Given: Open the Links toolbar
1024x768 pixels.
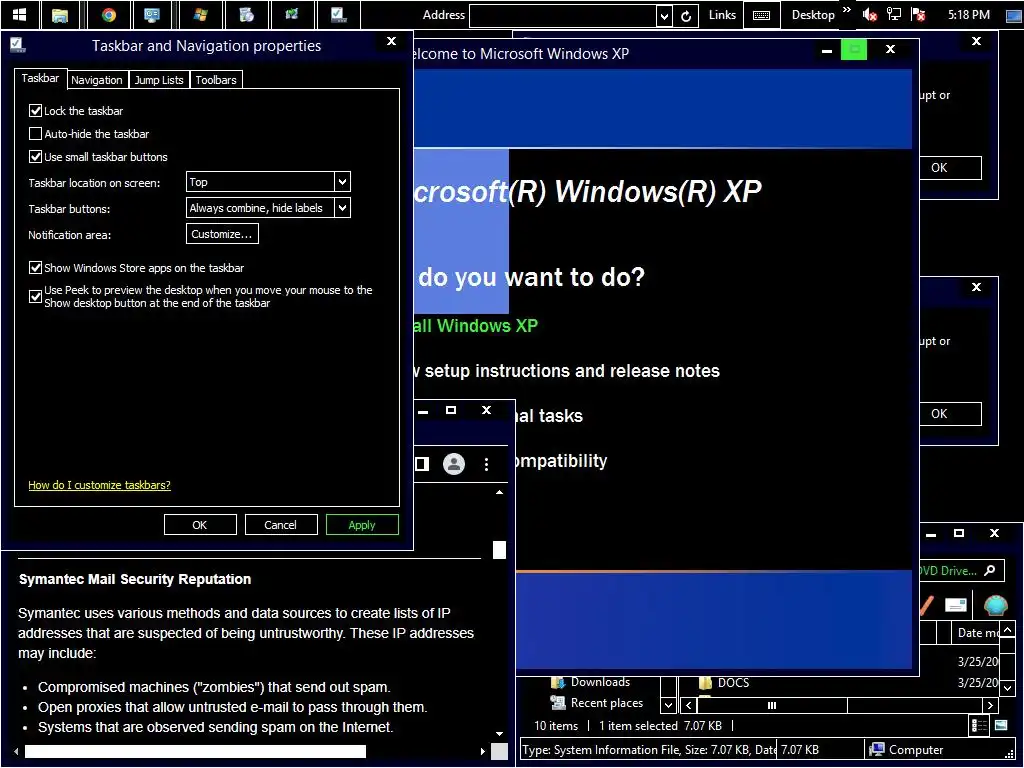Looking at the screenshot, I should 722,15.
